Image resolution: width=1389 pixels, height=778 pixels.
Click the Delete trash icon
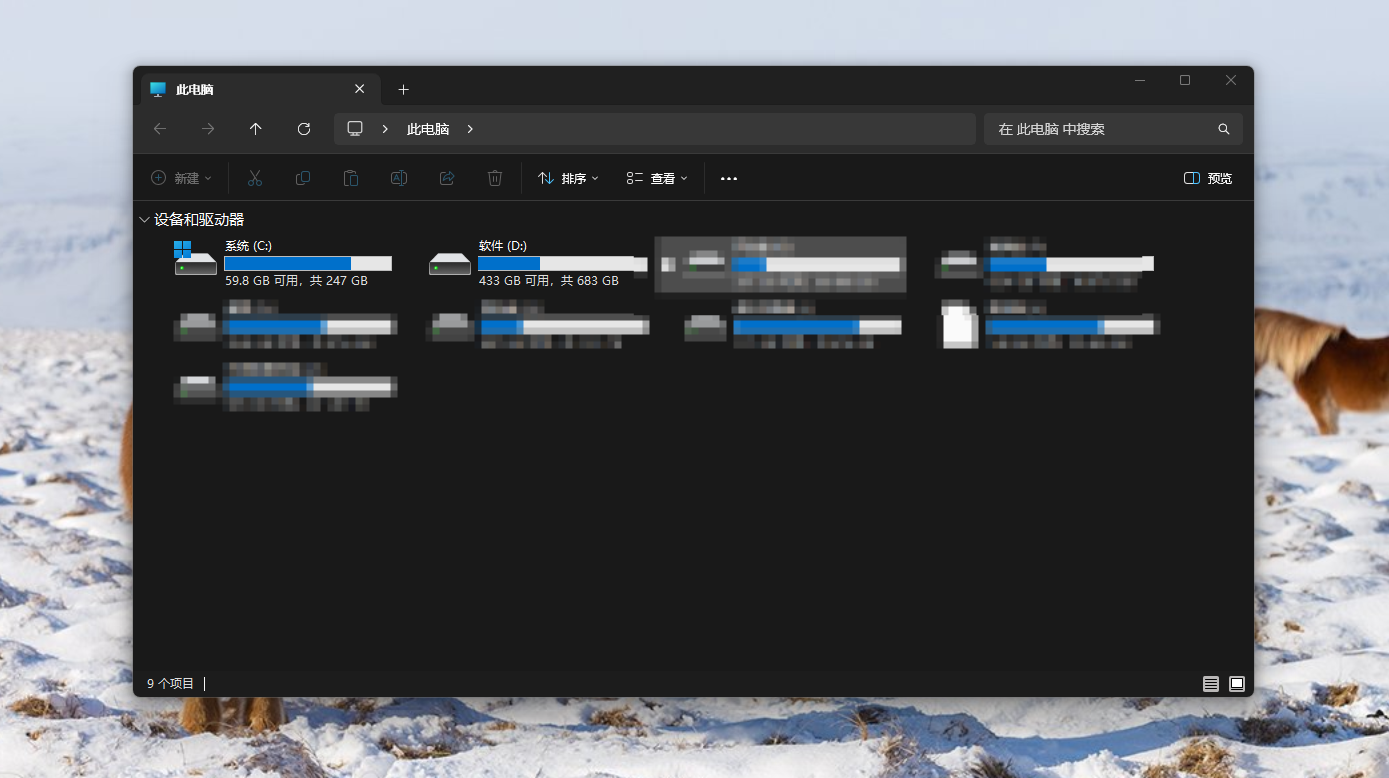tap(495, 178)
